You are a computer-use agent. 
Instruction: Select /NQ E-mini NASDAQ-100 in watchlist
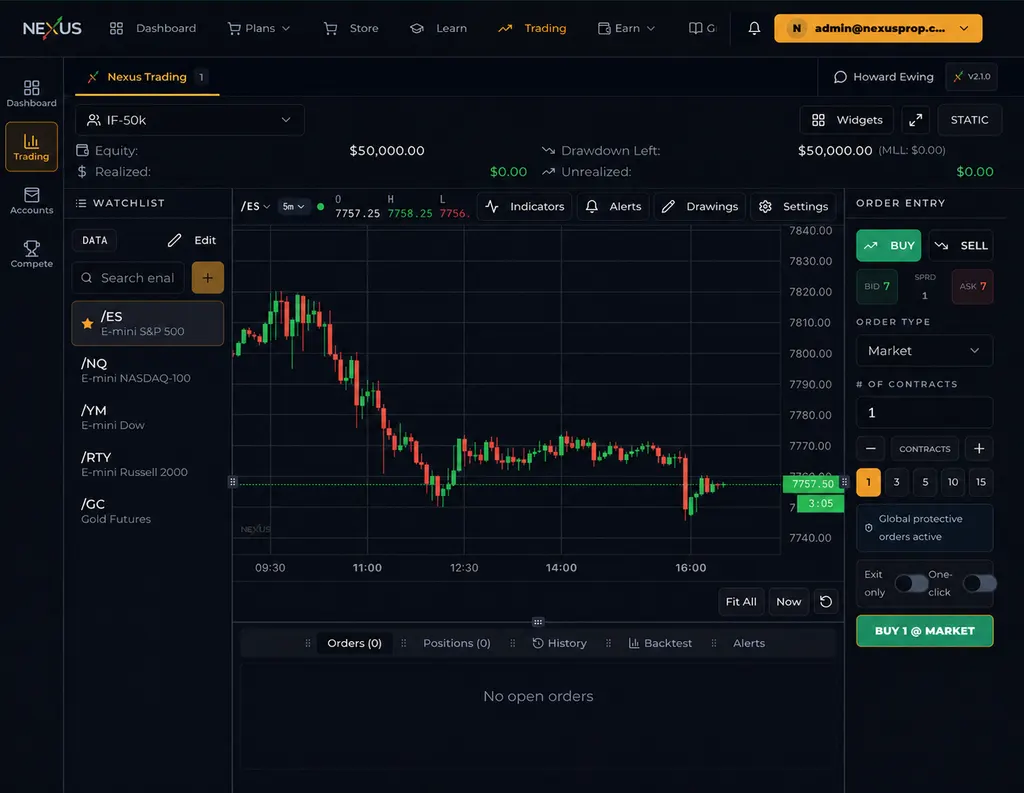148,370
